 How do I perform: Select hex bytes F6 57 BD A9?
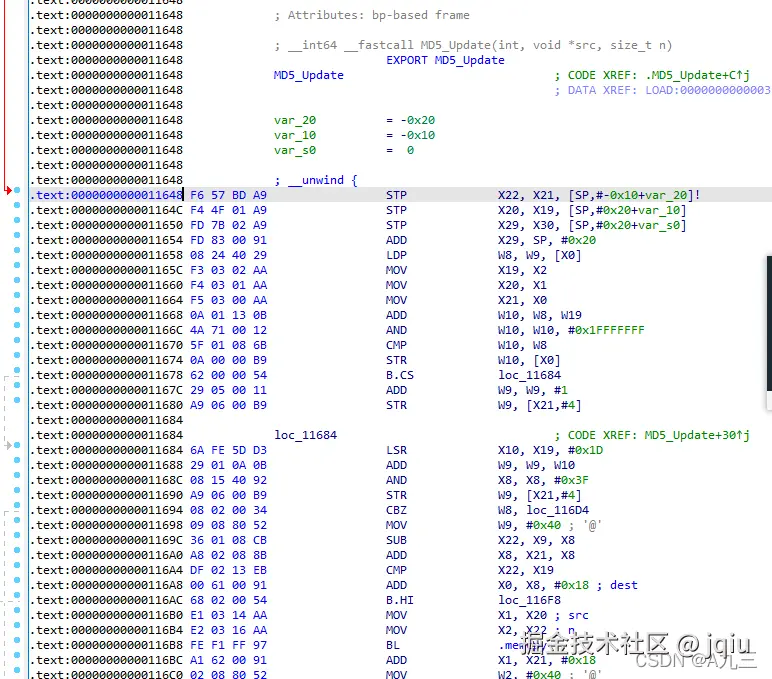tap(228, 195)
